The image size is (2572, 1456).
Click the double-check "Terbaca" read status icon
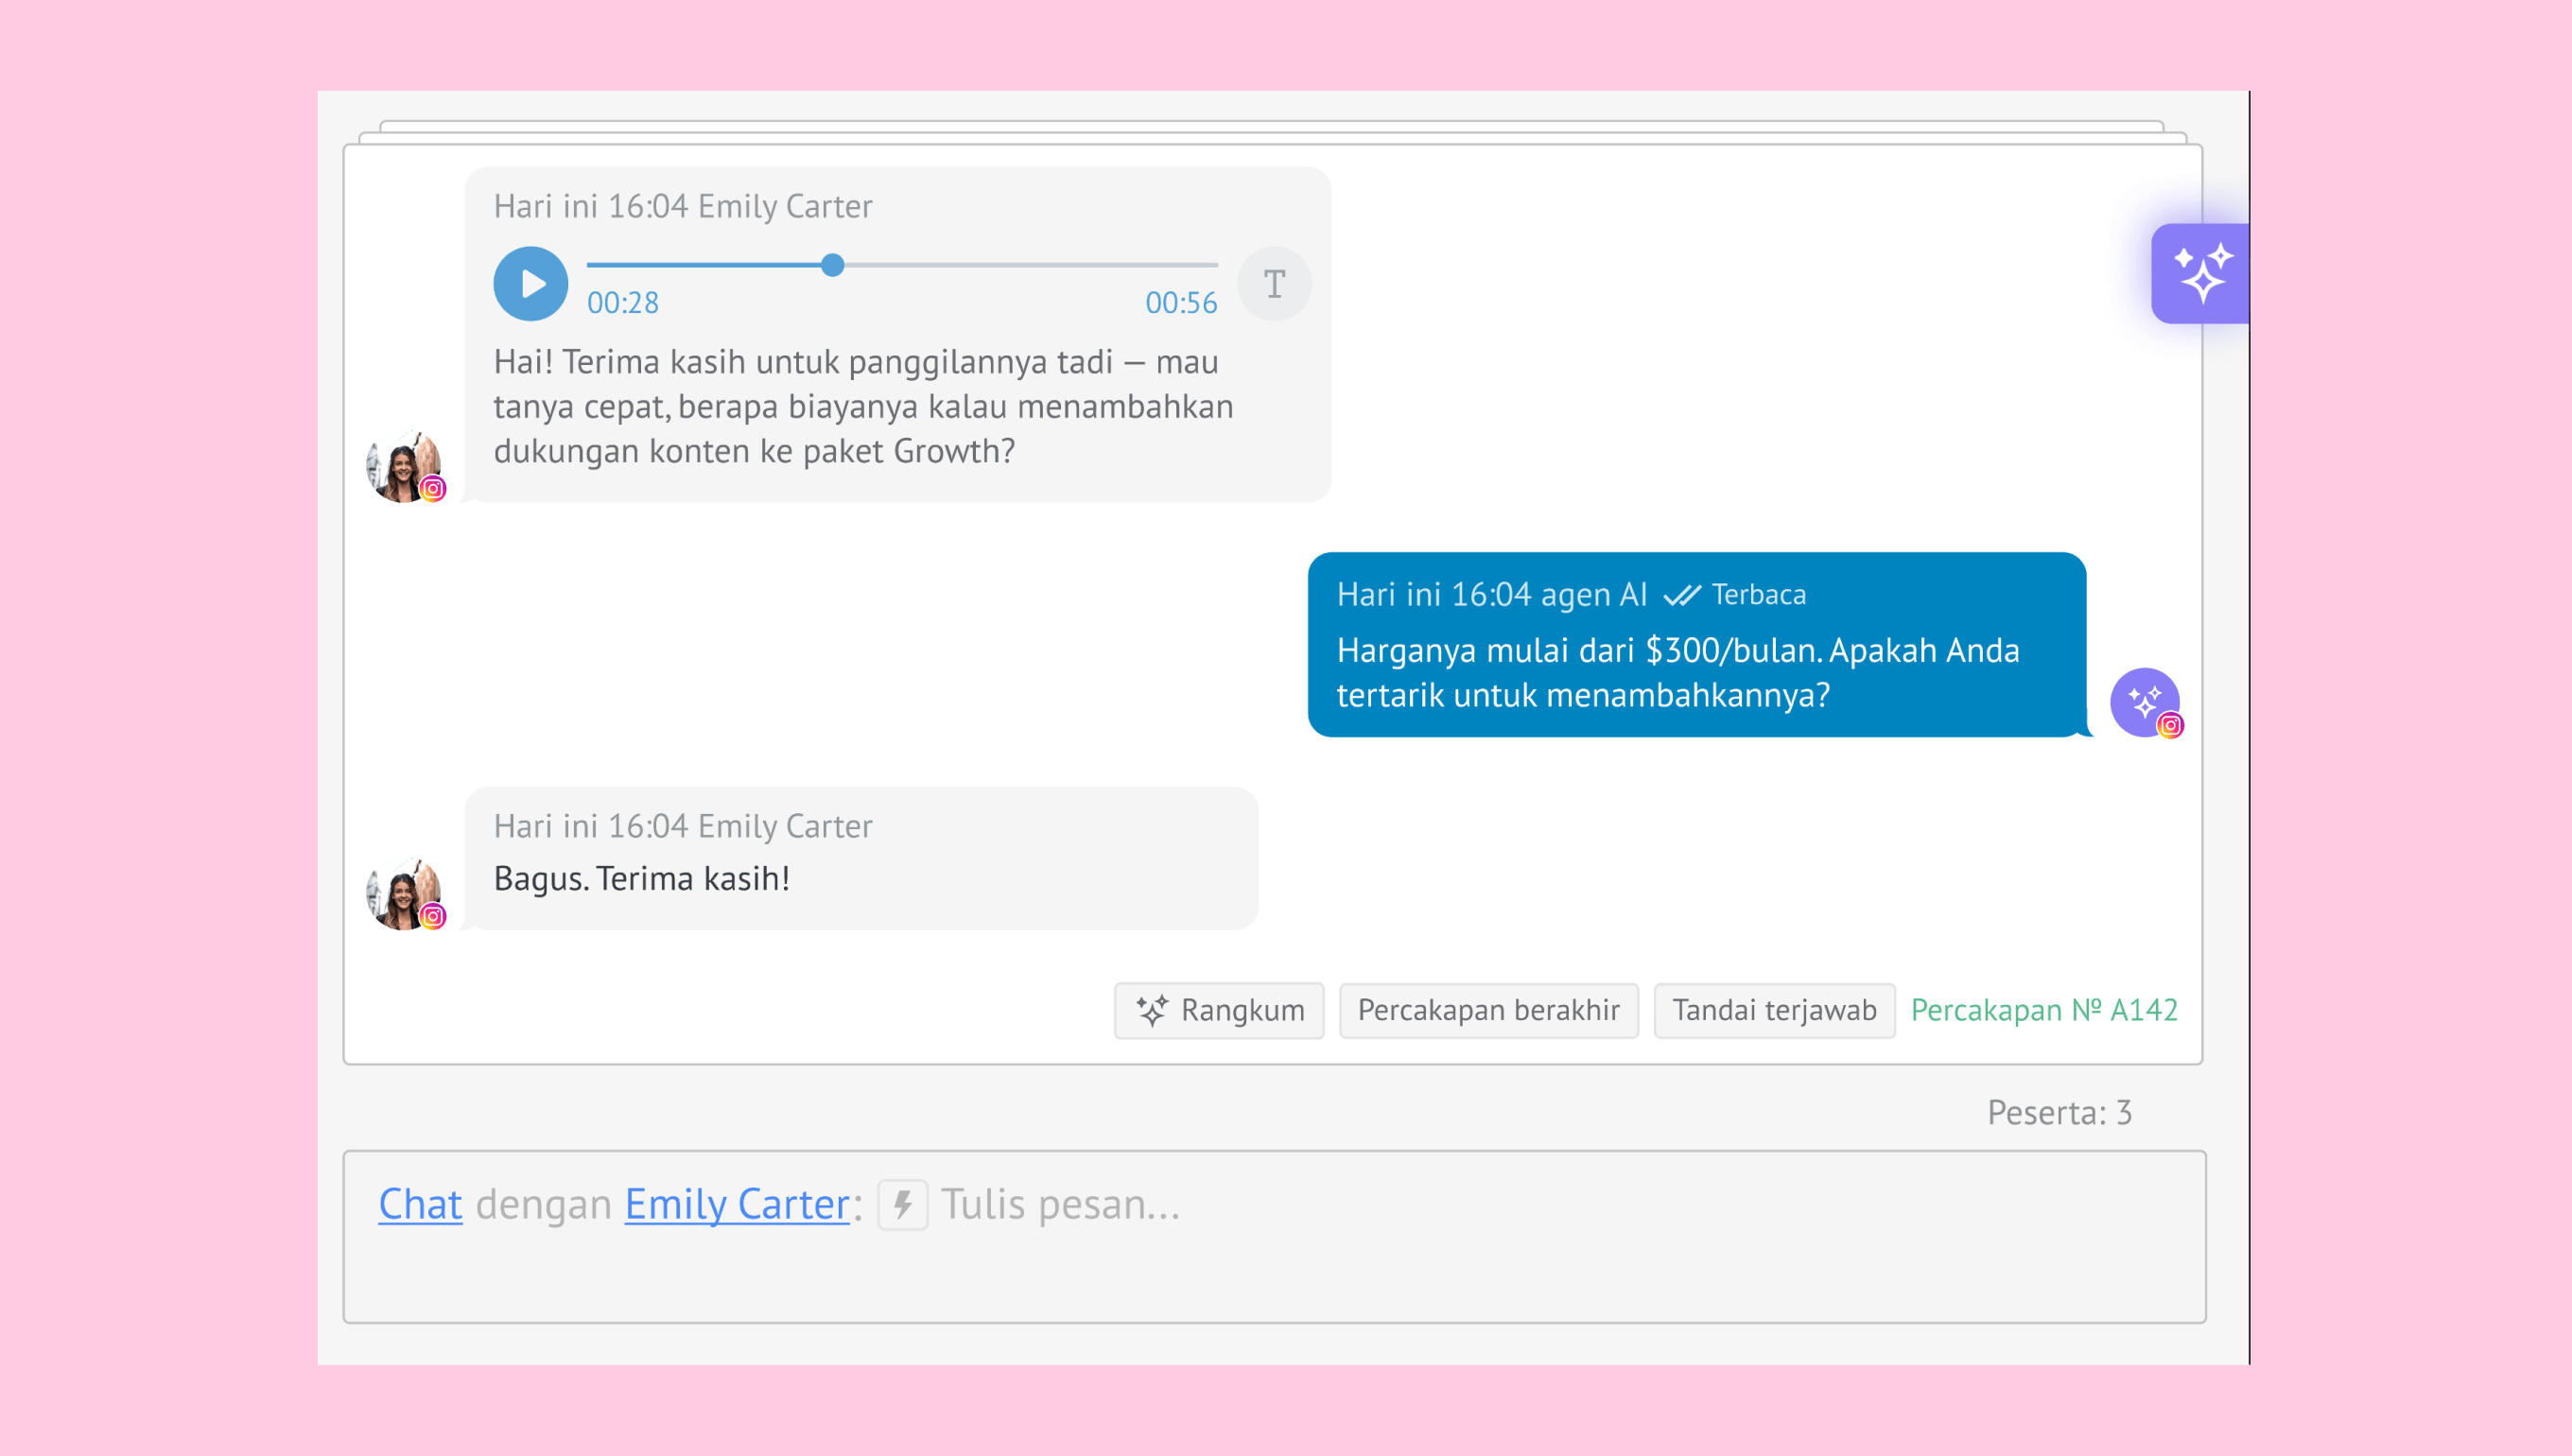click(1682, 595)
